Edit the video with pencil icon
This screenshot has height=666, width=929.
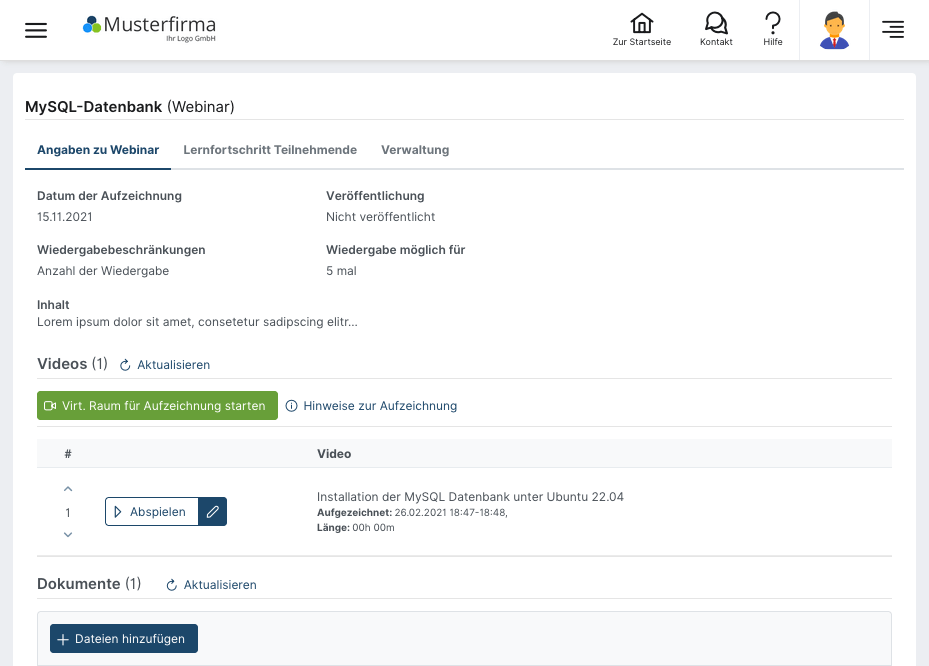click(213, 511)
